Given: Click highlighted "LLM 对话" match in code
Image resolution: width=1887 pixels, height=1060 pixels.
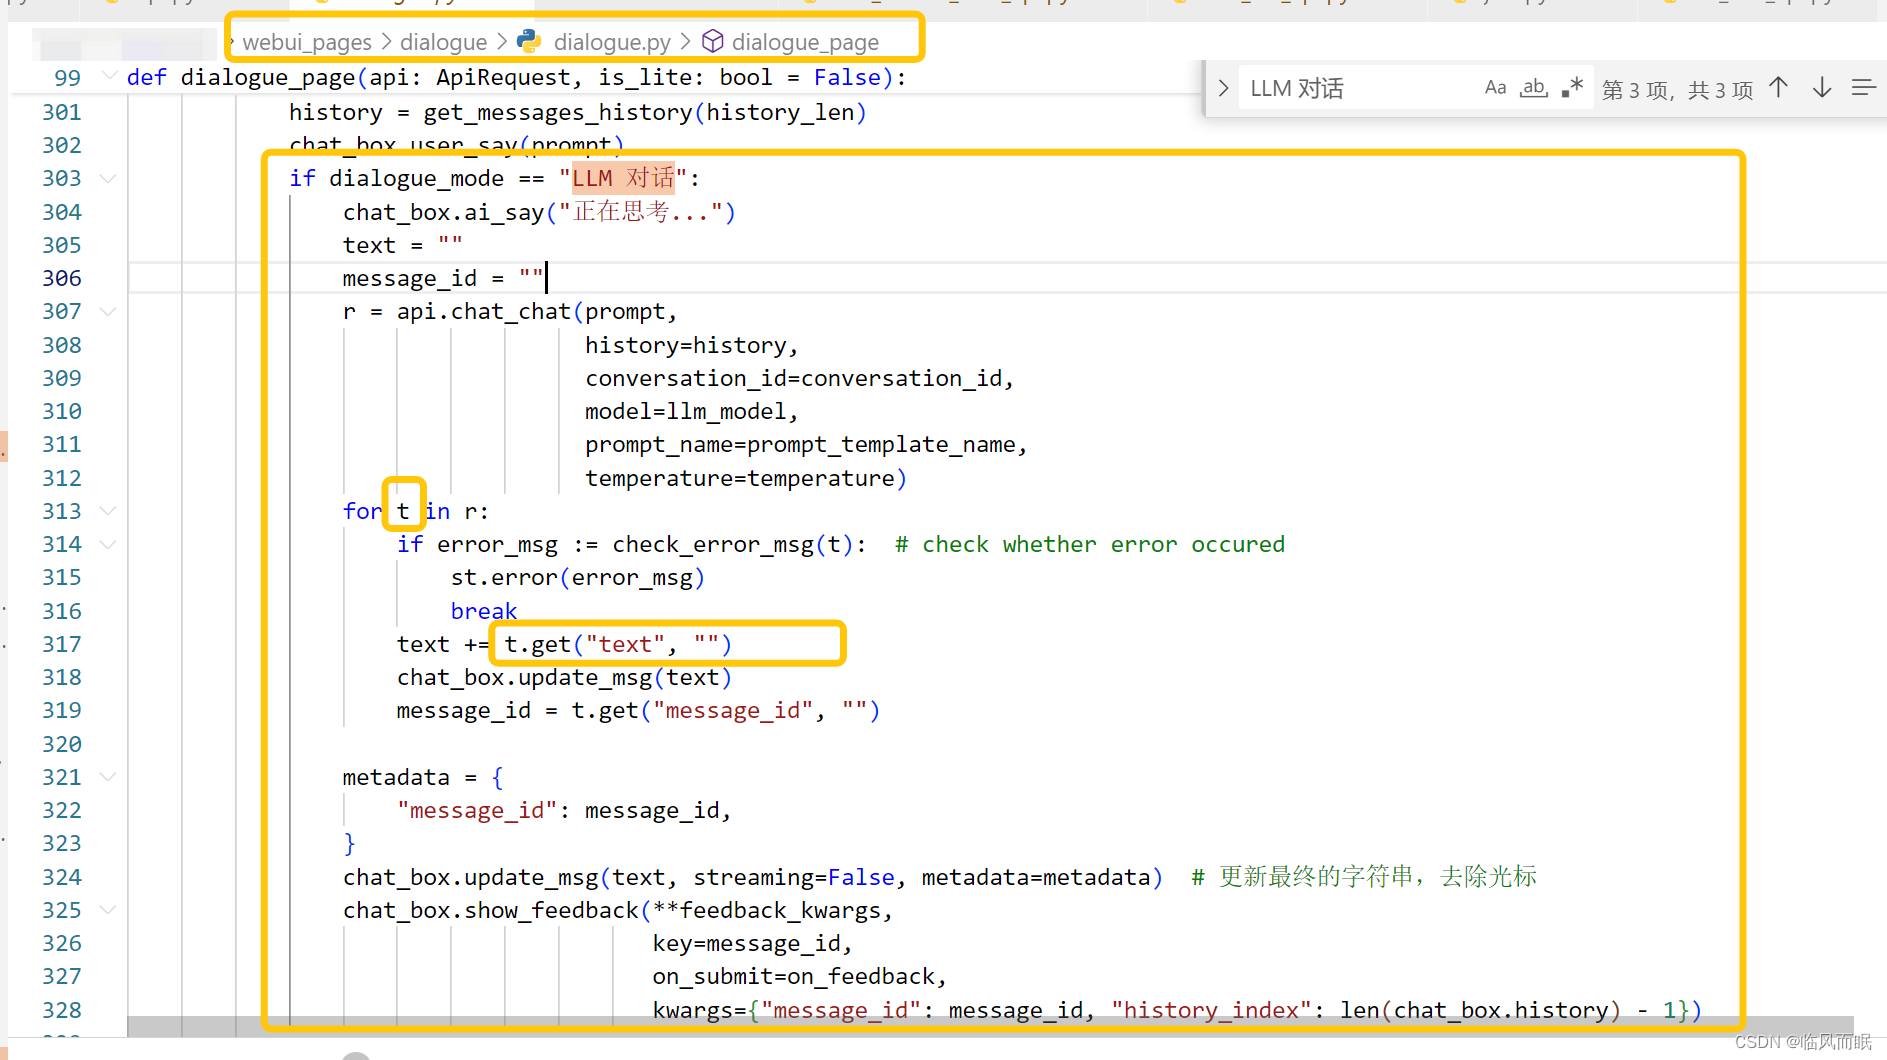Looking at the screenshot, I should 623,178.
